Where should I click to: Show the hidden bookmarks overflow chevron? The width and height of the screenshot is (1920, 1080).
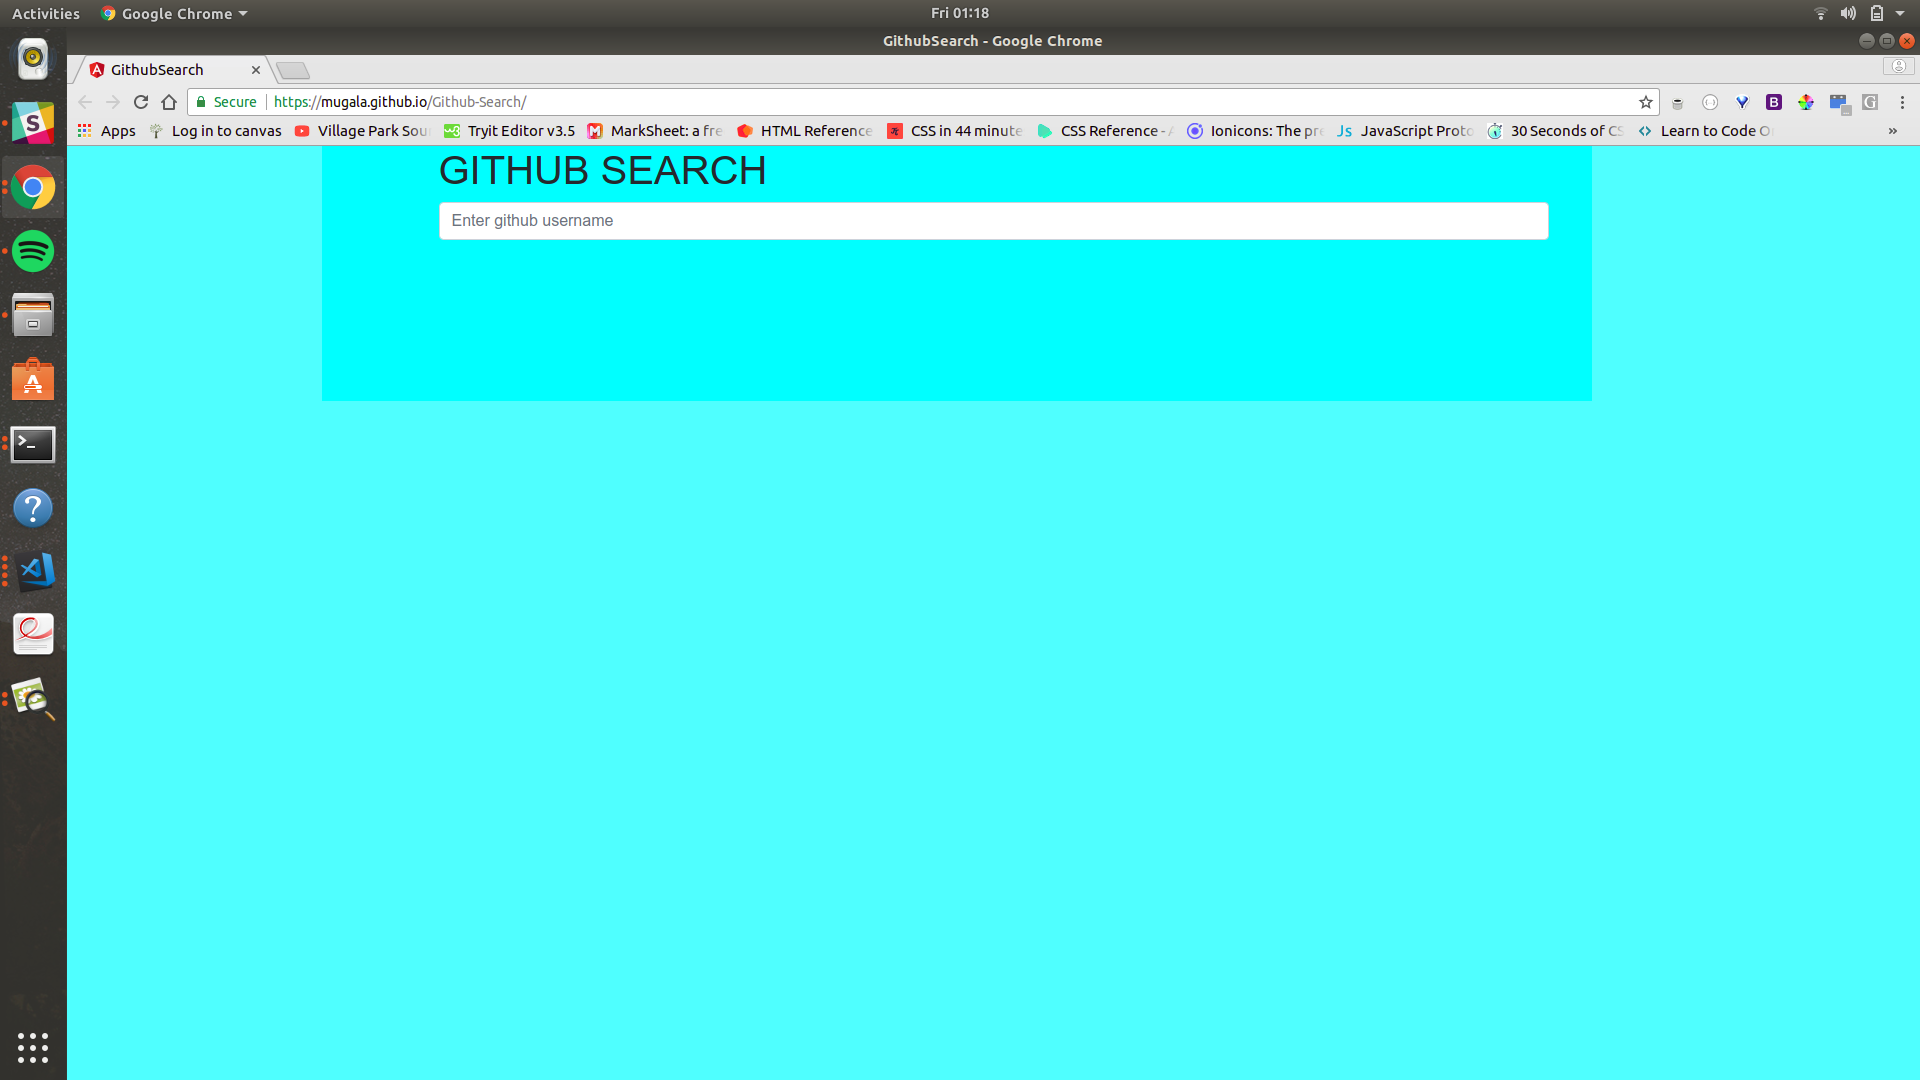(1893, 131)
